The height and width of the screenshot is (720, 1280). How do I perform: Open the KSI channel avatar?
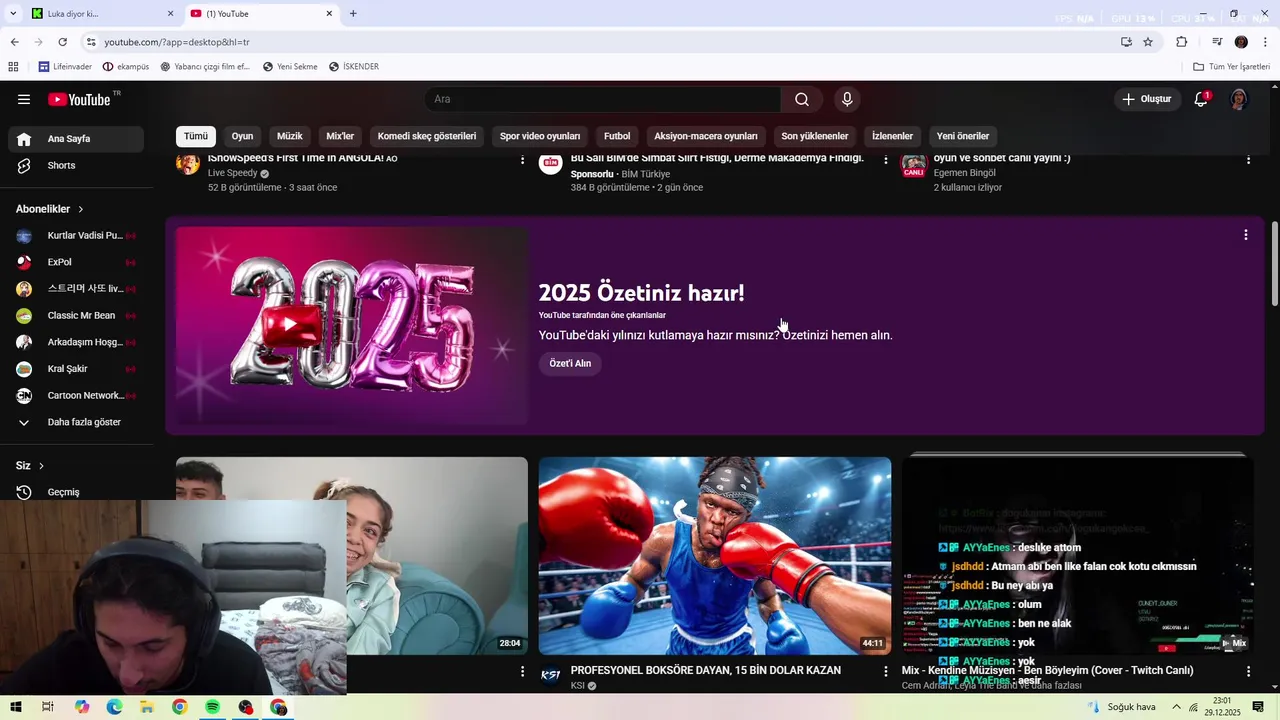[551, 676]
